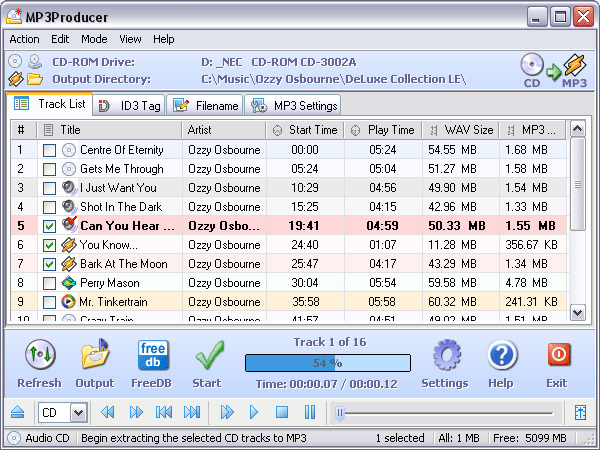Open the Mode menu
Viewport: 600px width, 450px height.
pyautogui.click(x=94, y=39)
